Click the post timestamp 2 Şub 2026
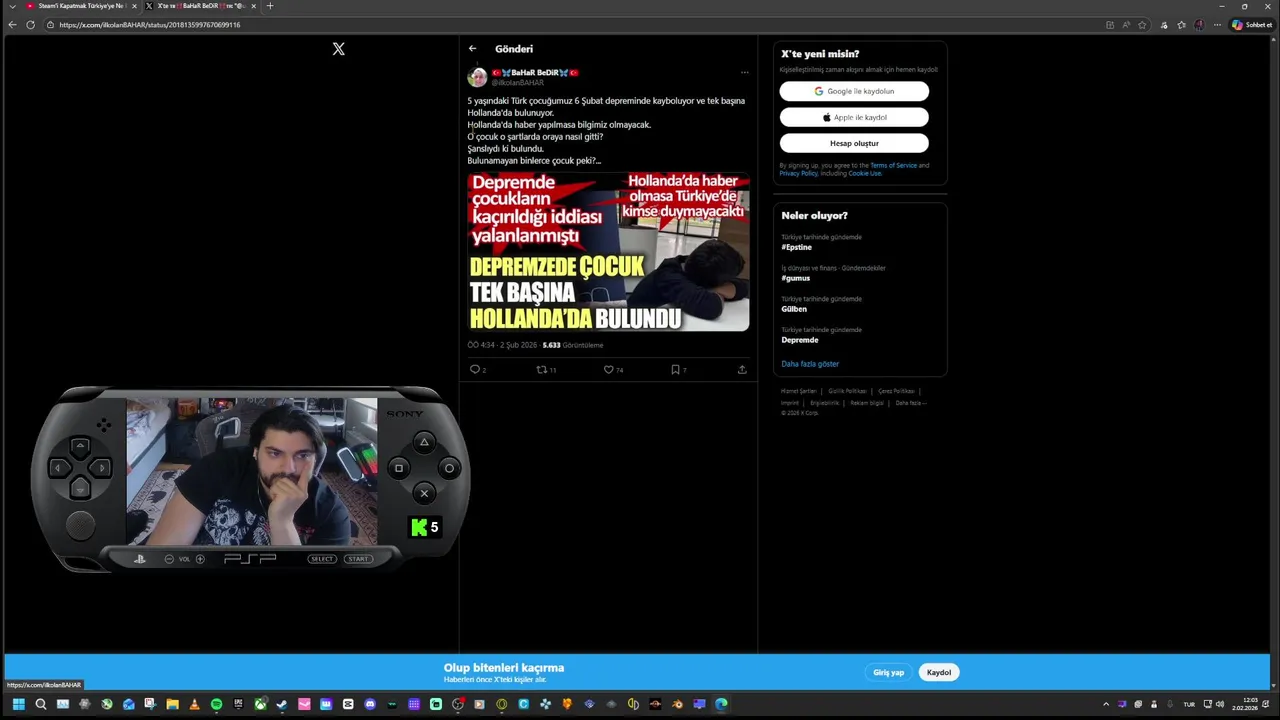This screenshot has height=720, width=1280. coord(502,345)
